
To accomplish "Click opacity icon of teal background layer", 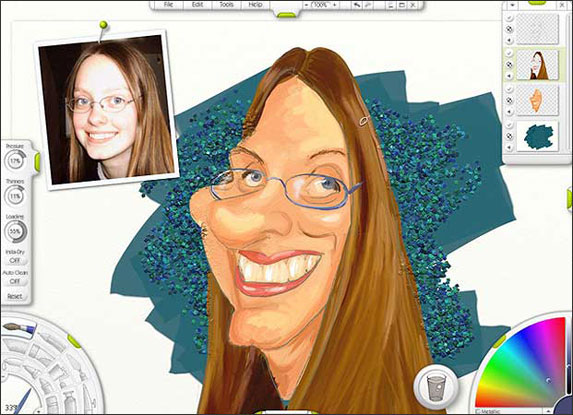I will click(x=510, y=136).
